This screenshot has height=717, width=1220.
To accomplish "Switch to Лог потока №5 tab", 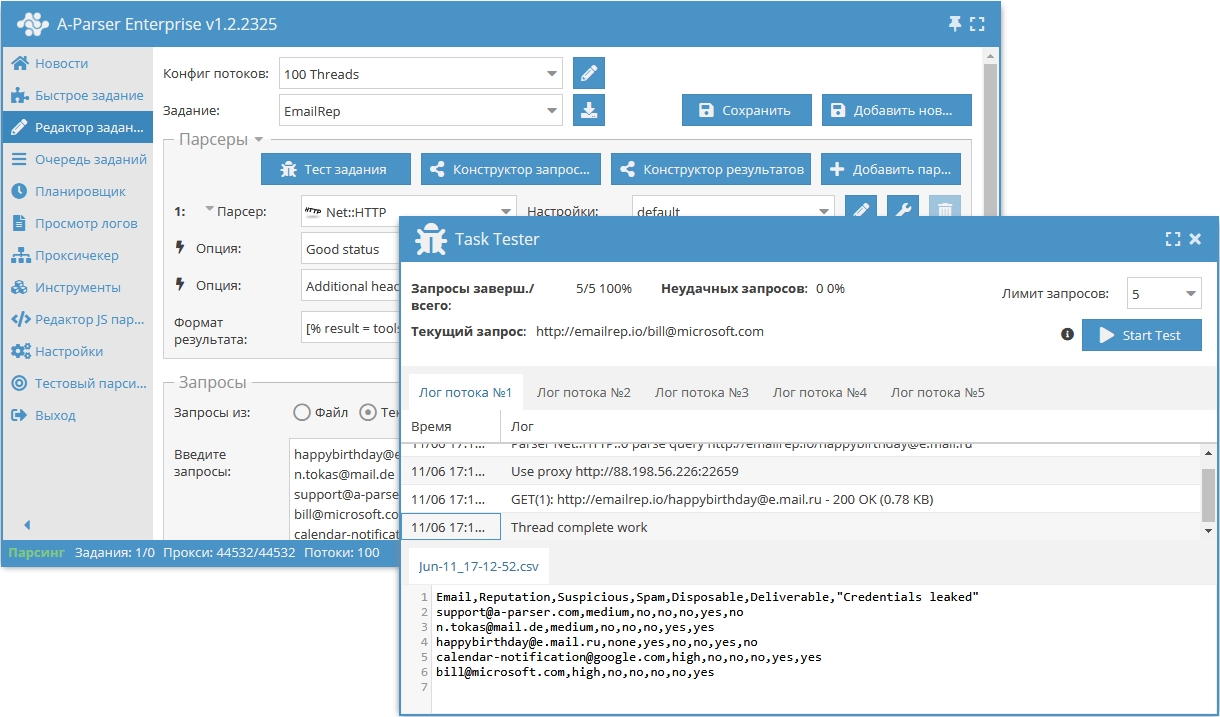I will (938, 392).
